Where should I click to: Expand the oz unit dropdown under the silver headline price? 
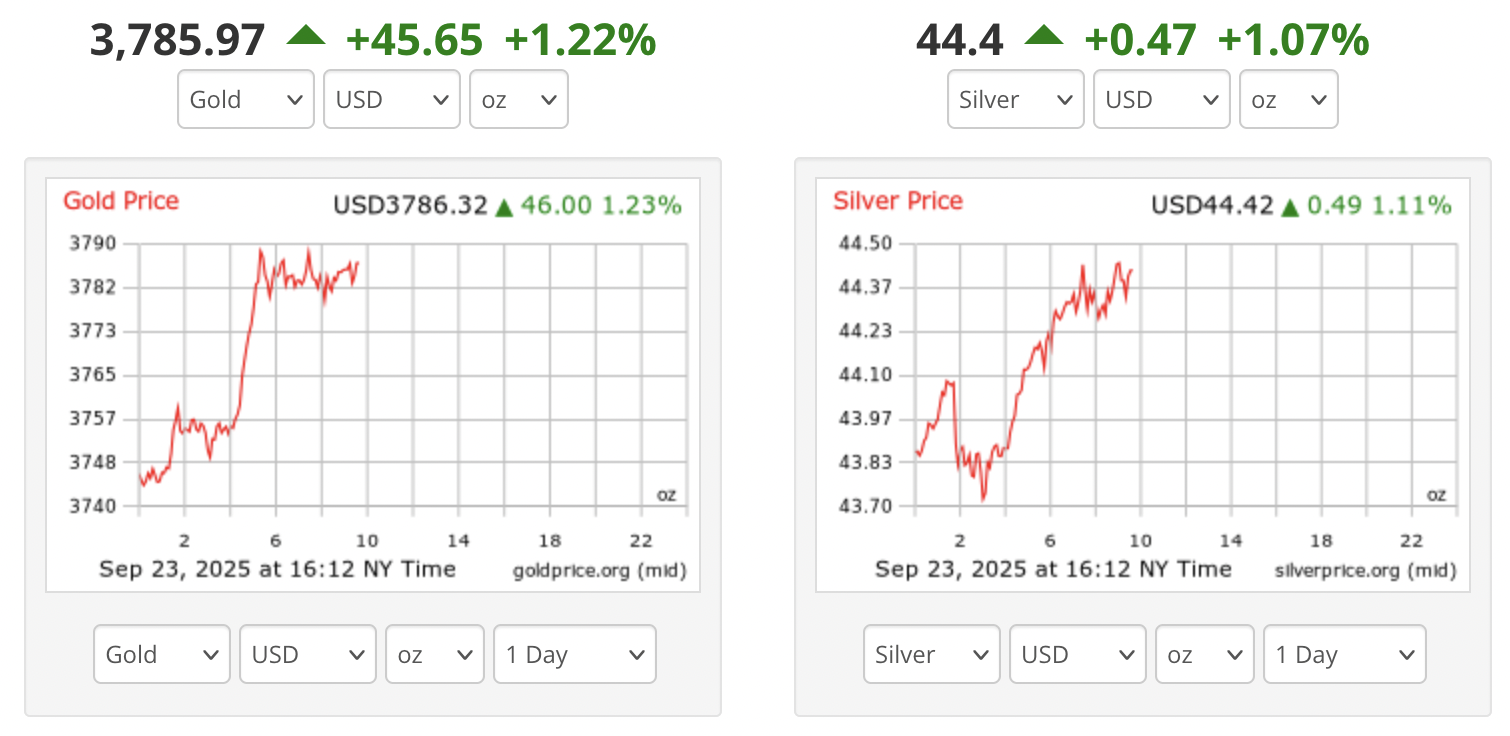coord(1289,99)
